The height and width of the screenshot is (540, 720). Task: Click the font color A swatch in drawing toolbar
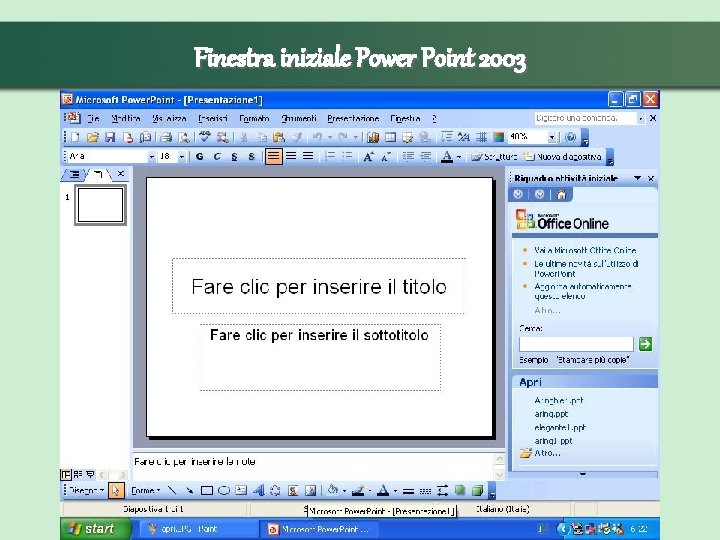point(382,491)
